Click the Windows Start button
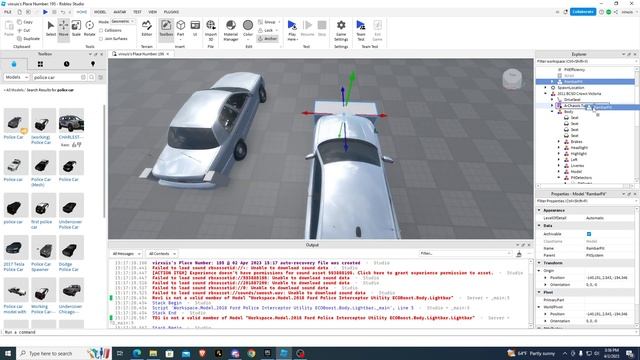 8,353
